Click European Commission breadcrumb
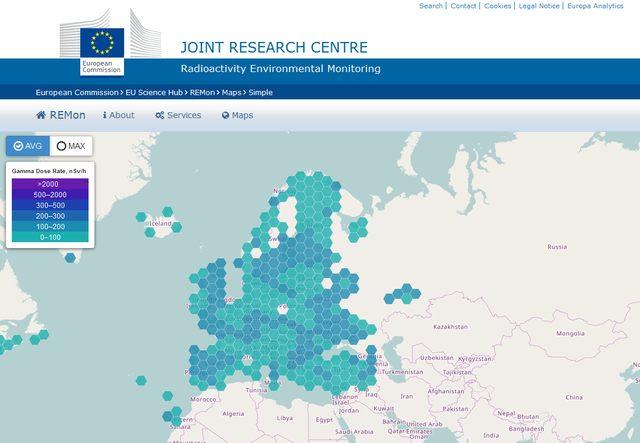640x443 pixels. [x=77, y=92]
